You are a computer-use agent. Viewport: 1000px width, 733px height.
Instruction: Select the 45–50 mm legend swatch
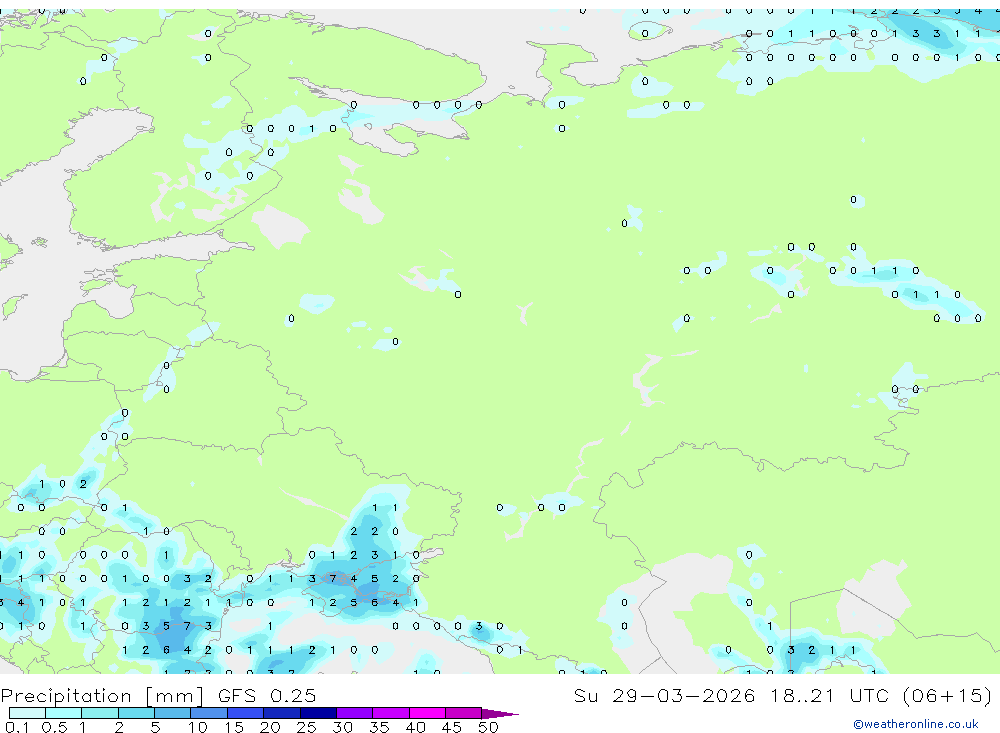click(464, 713)
